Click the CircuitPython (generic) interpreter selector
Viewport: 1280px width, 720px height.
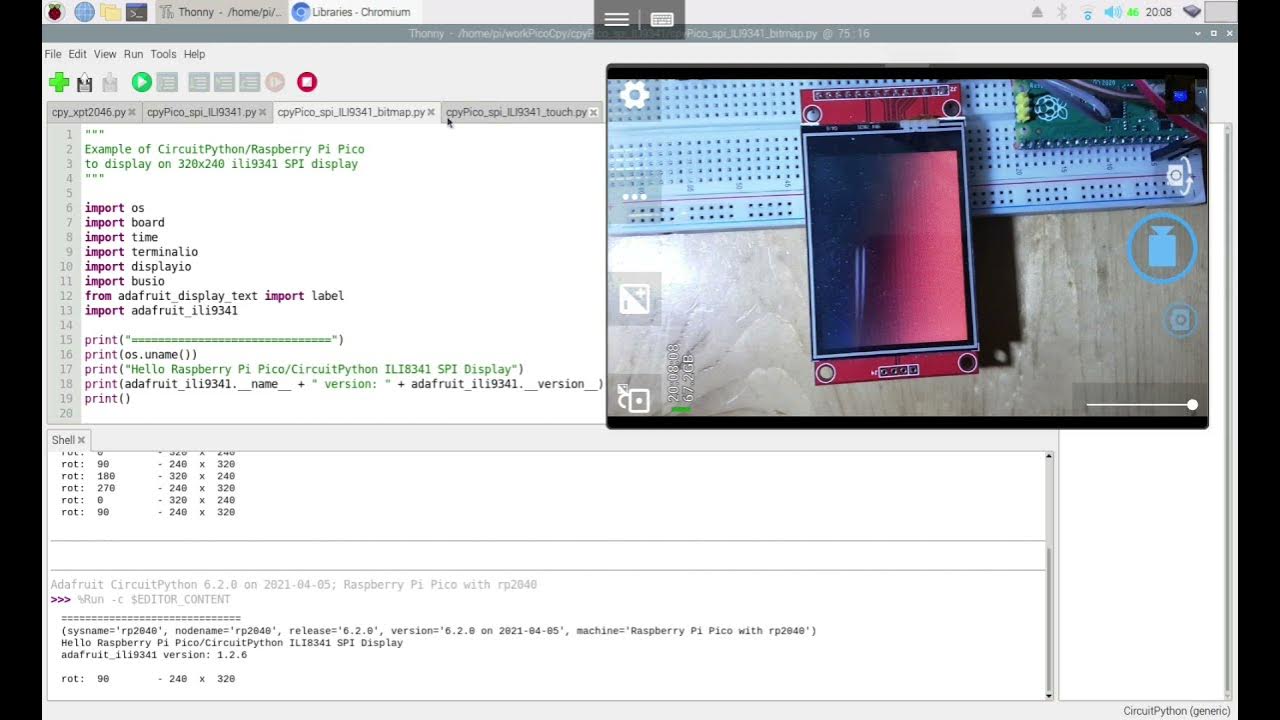1175,711
